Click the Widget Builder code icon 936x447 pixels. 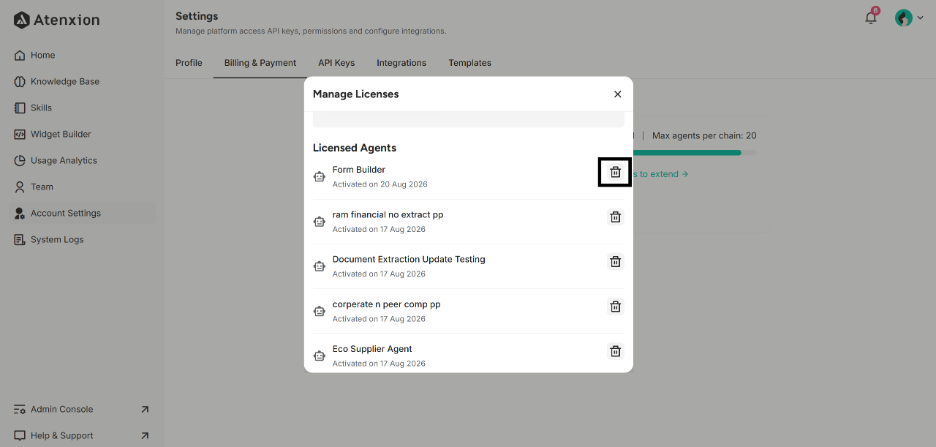(20, 134)
